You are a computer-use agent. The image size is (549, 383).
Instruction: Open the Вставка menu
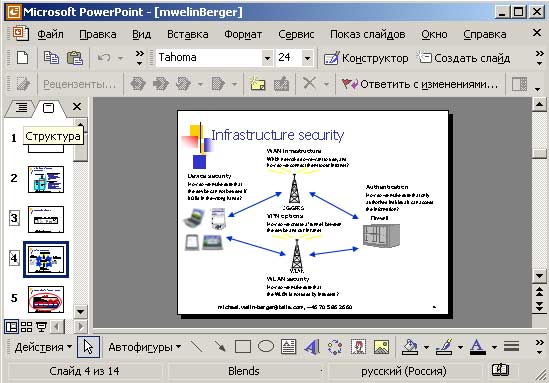[x=188, y=34]
